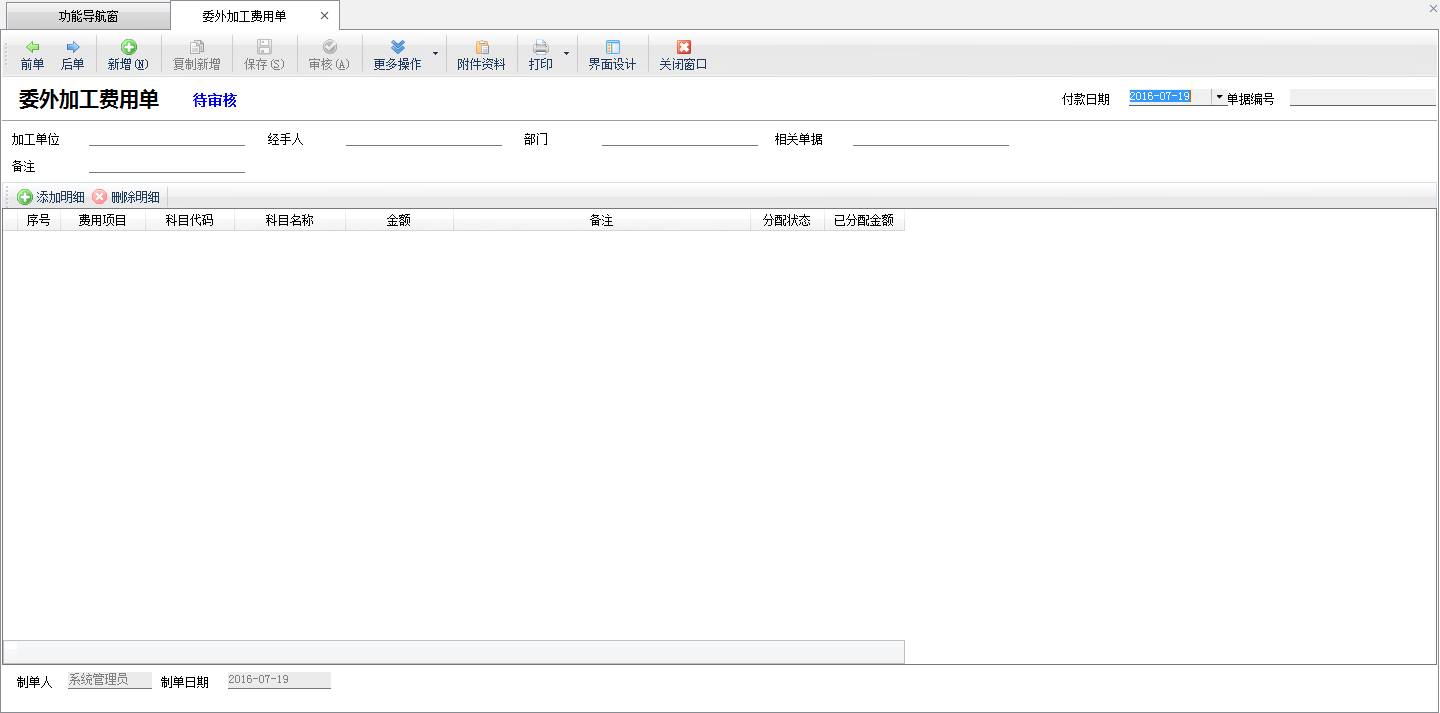Click the 打印 print icon
The width and height of the screenshot is (1440, 713).
pyautogui.click(x=540, y=47)
